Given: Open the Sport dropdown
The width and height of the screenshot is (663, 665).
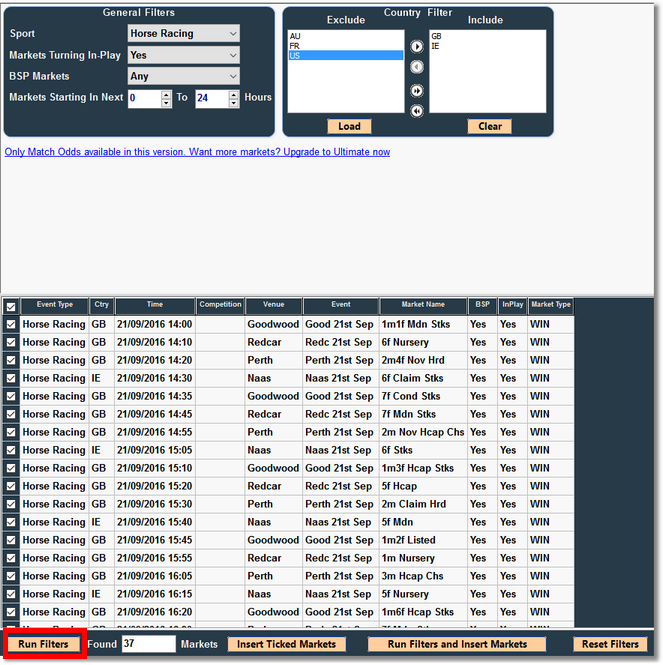Looking at the screenshot, I should (x=183, y=34).
